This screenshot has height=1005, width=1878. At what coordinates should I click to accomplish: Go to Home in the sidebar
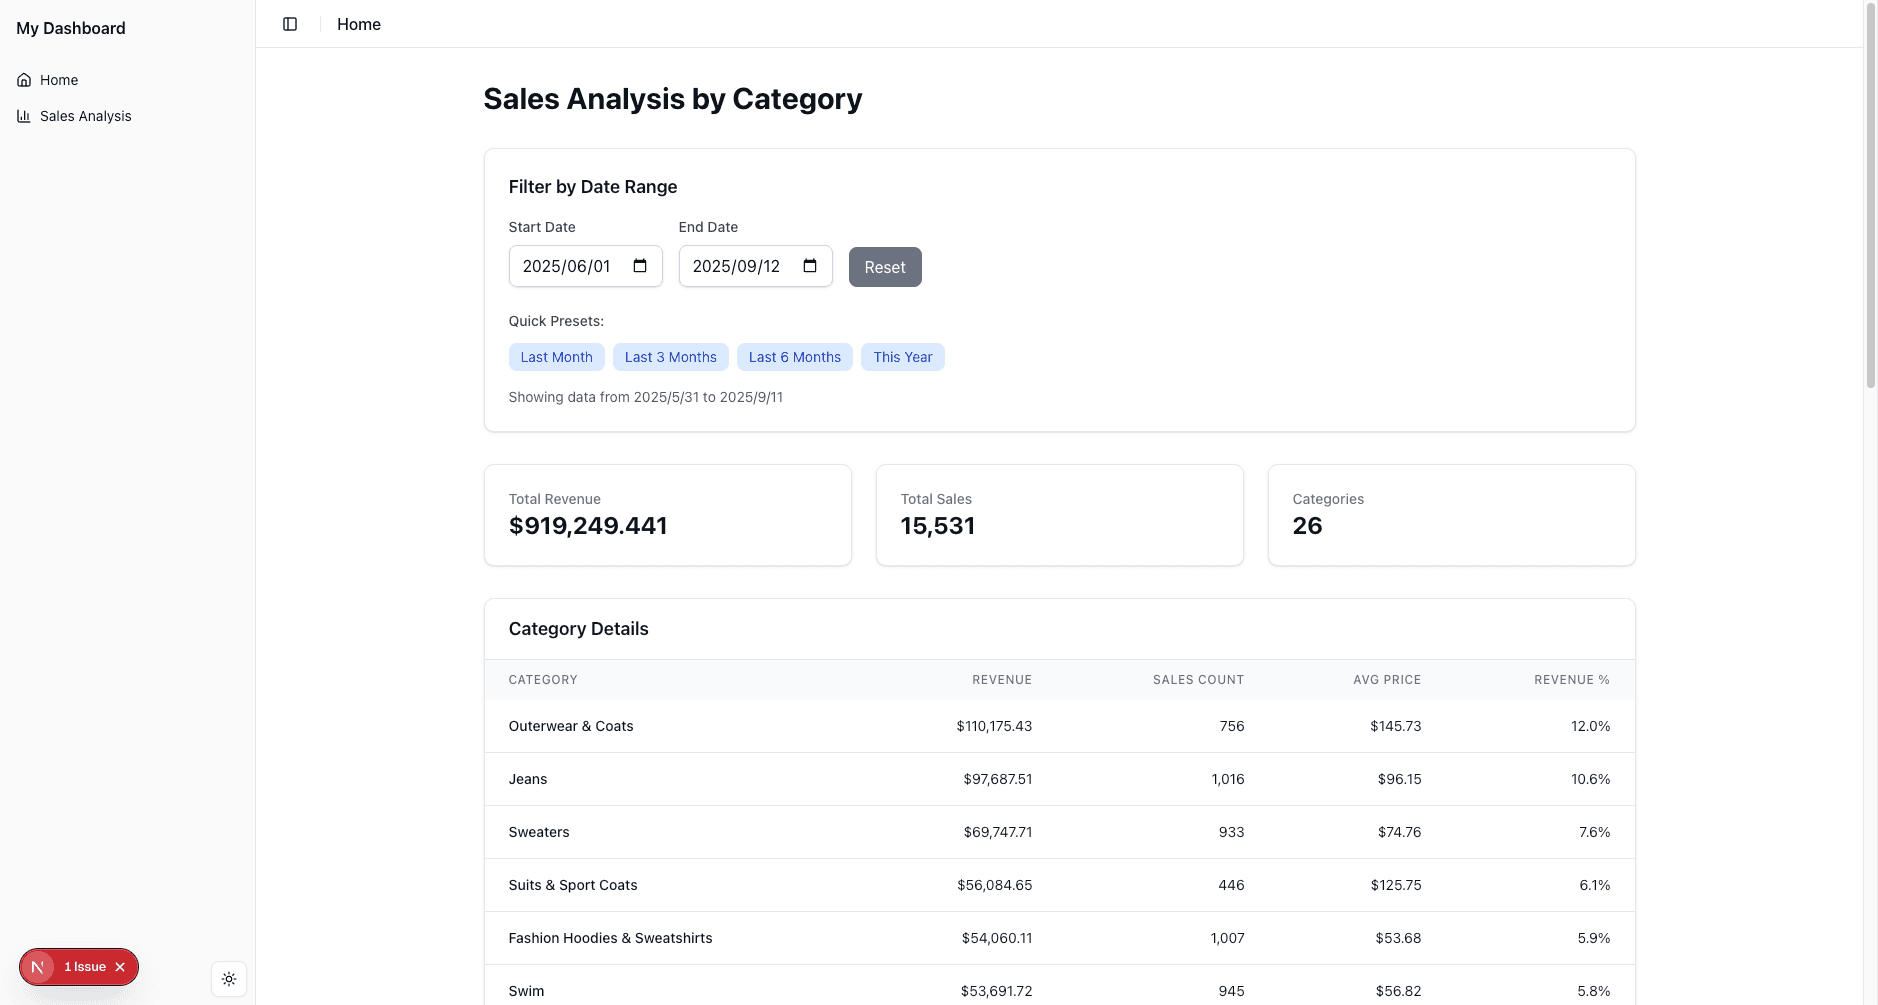pos(59,80)
